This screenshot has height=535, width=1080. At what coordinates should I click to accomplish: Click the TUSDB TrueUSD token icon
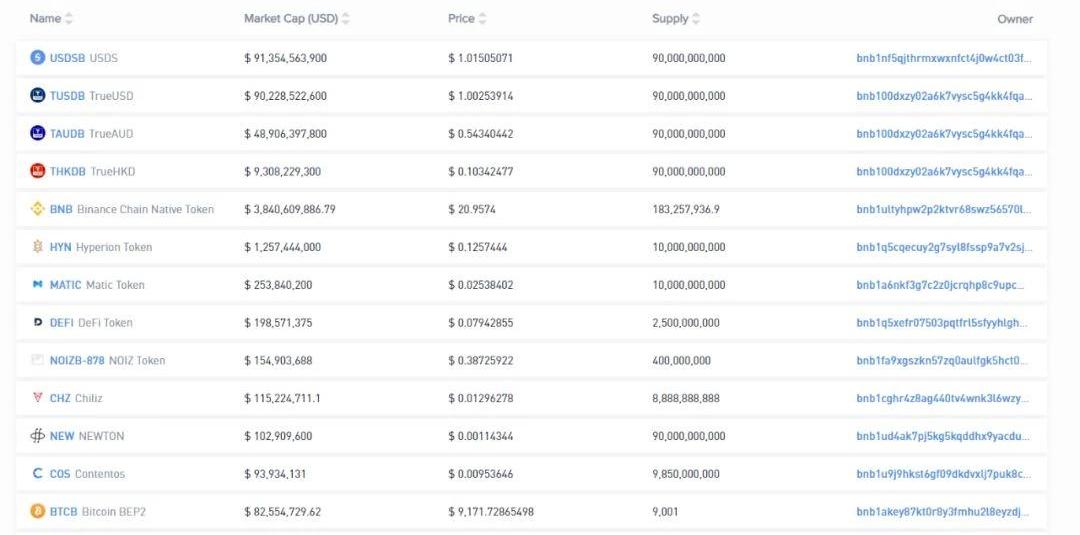[38, 96]
